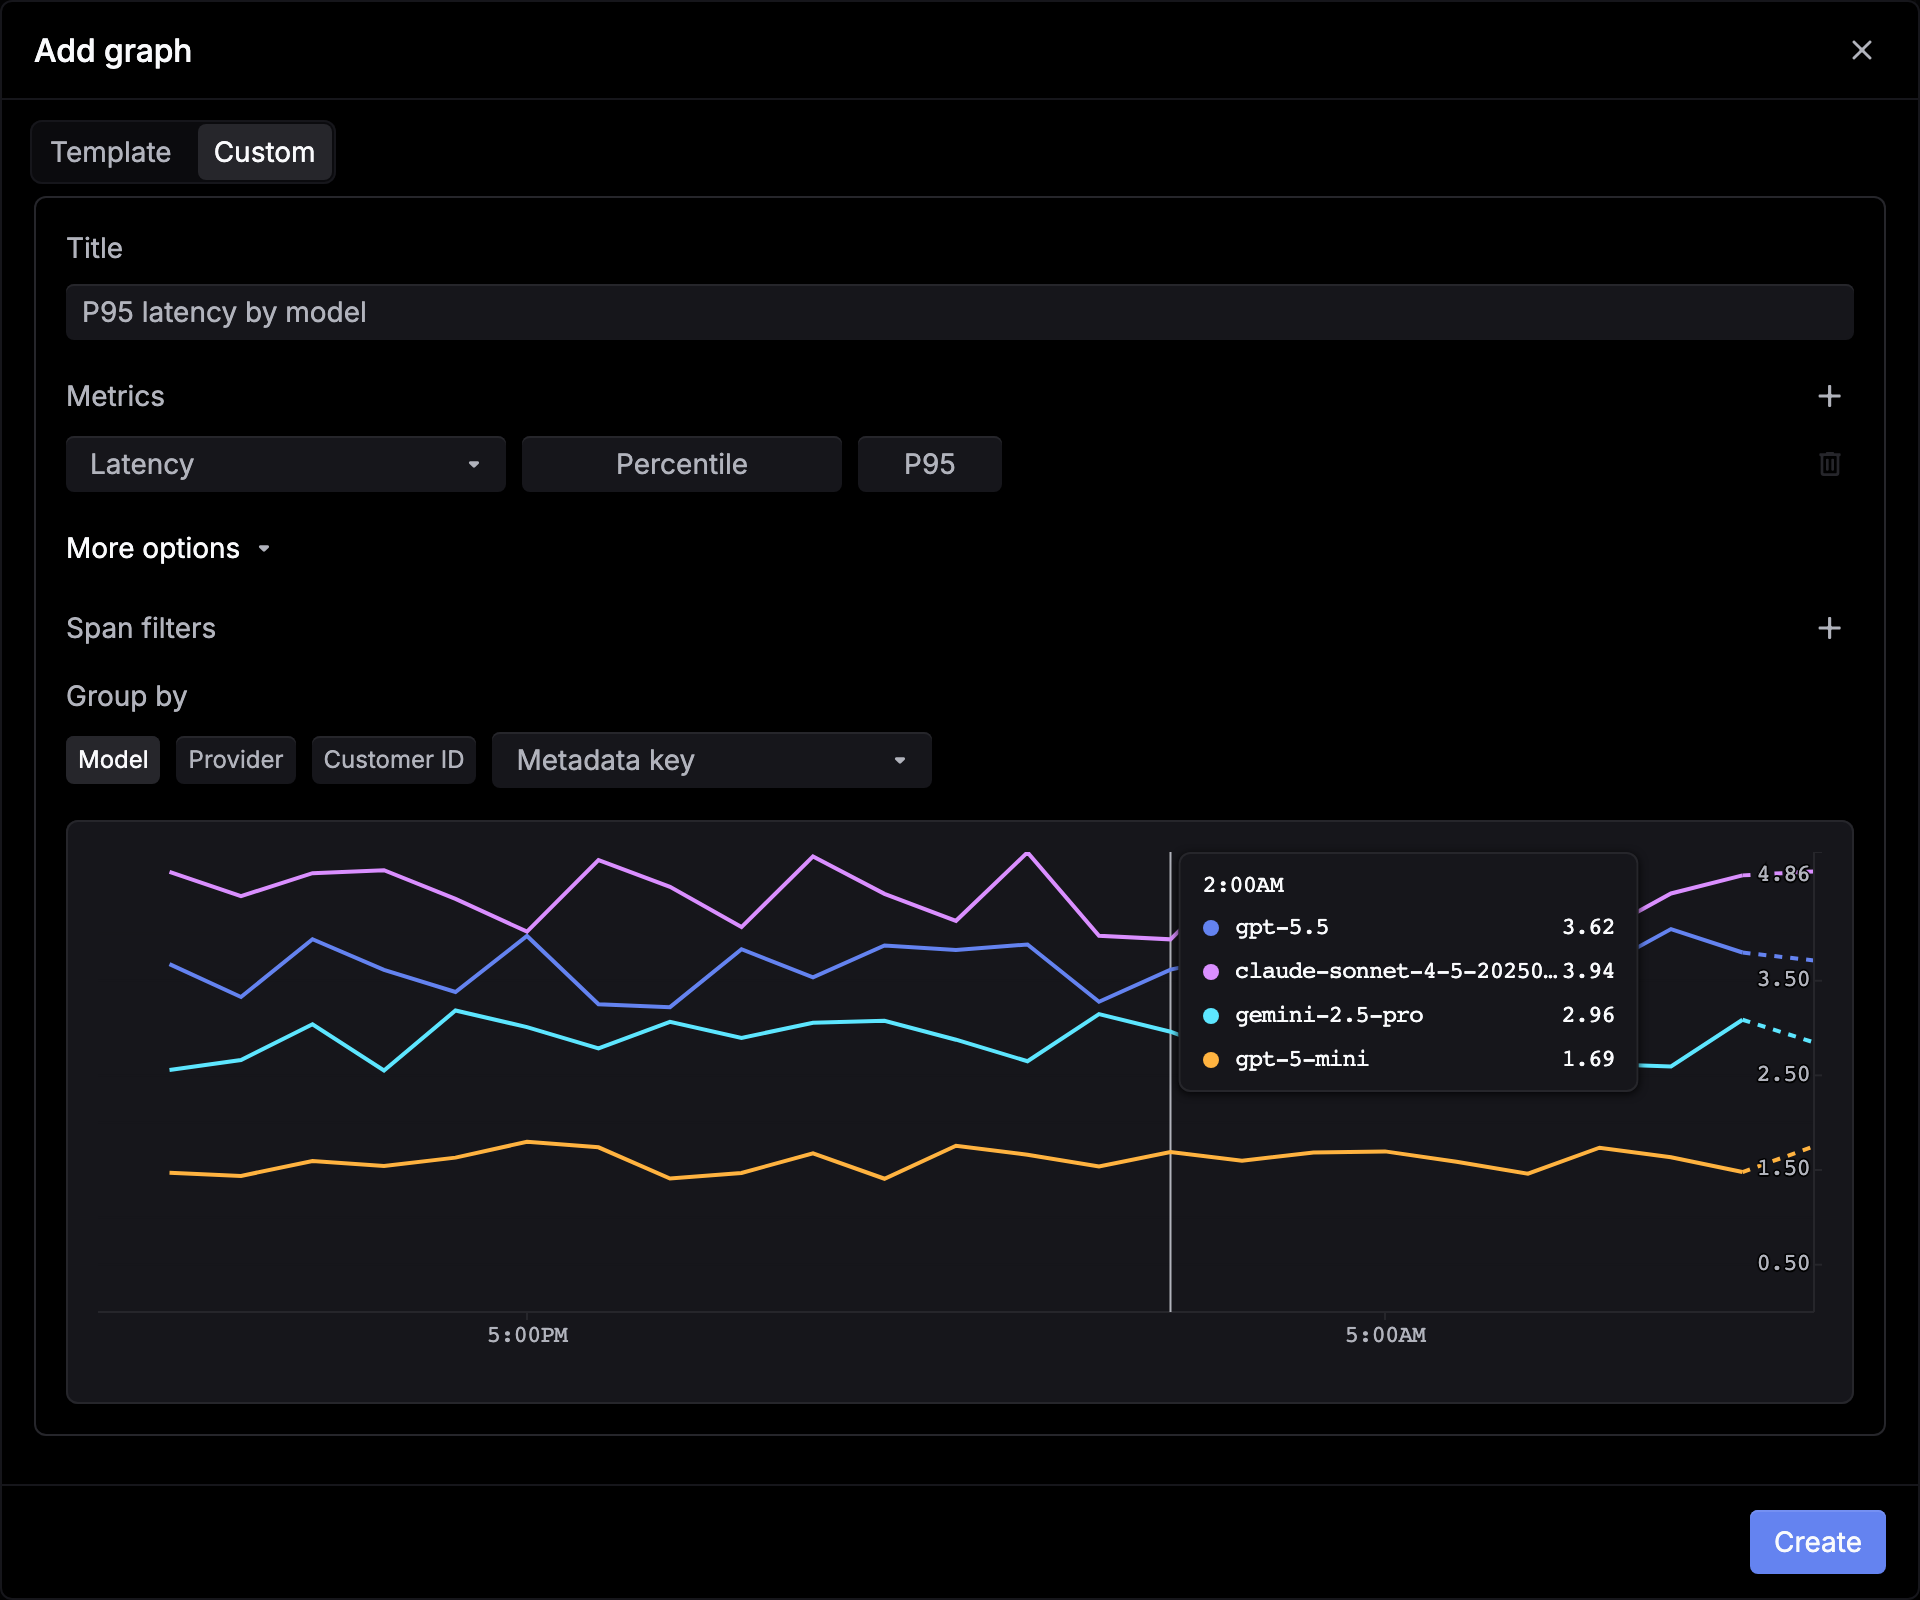
Task: Click the 0.50 y-axis value
Action: (x=1783, y=1263)
